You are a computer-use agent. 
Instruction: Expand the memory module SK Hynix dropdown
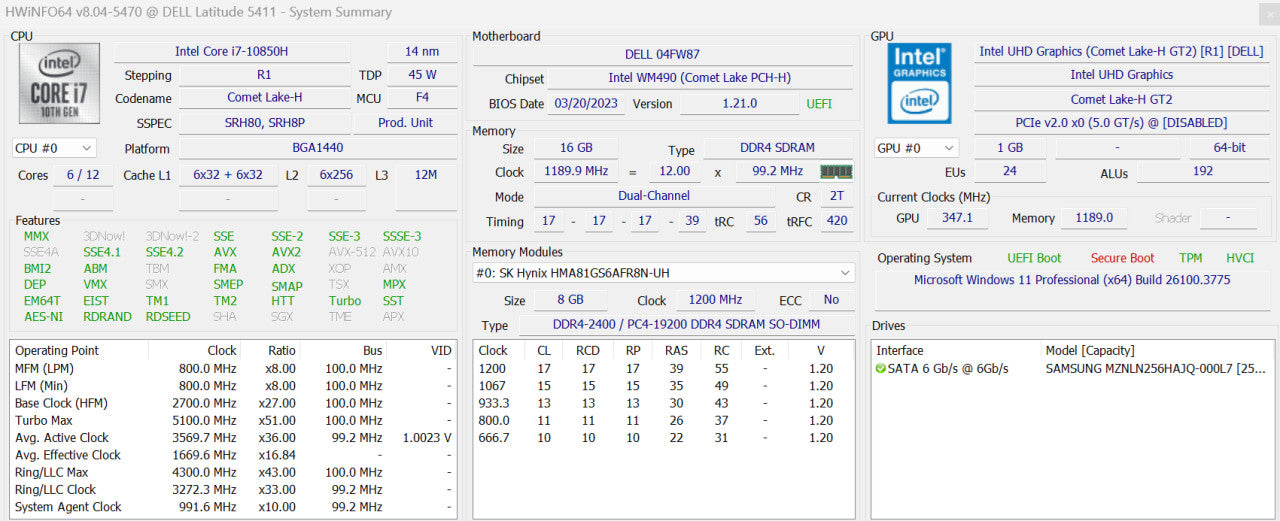tap(664, 272)
